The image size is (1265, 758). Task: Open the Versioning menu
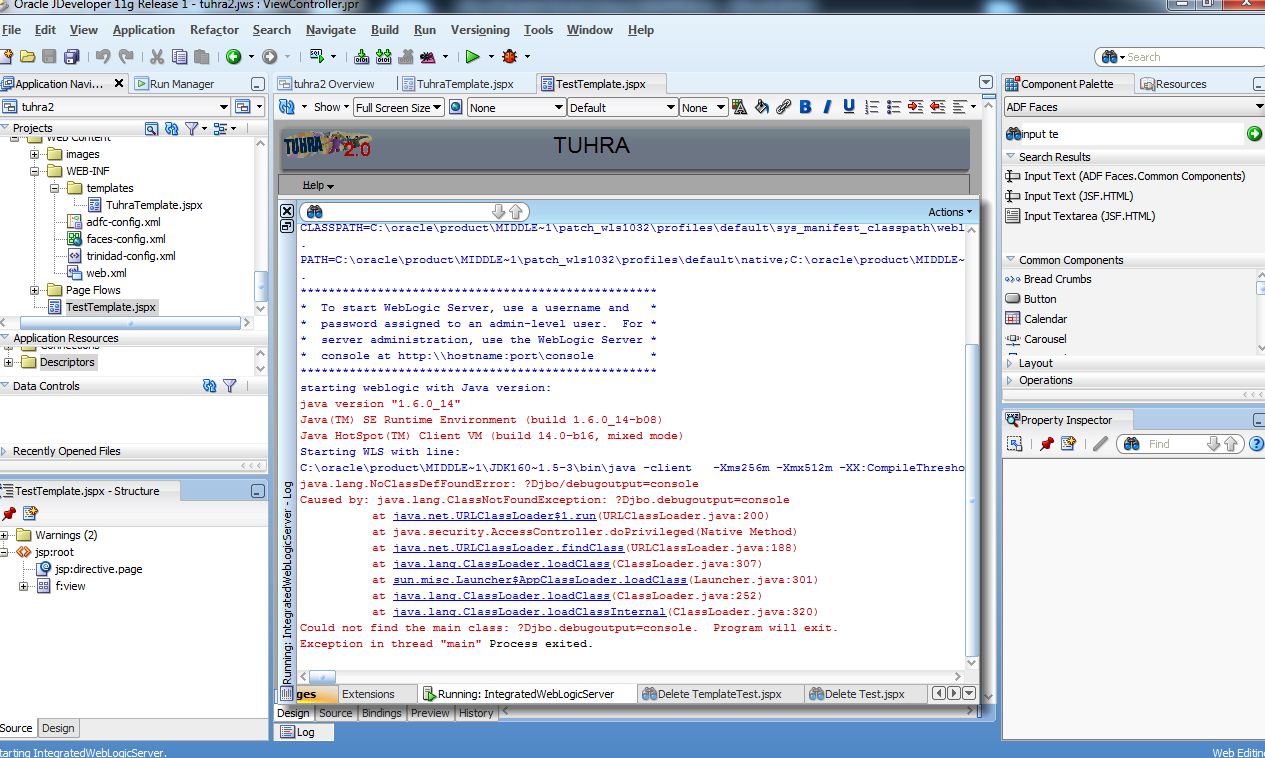pos(480,30)
